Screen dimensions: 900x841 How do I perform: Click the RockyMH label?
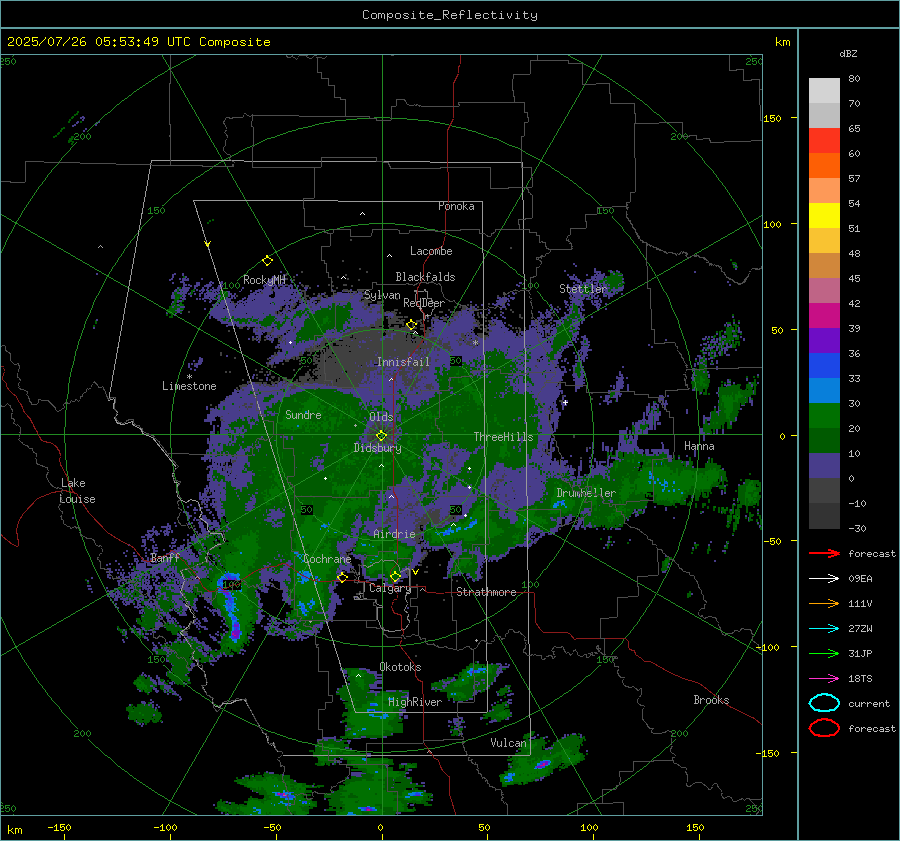[264, 280]
